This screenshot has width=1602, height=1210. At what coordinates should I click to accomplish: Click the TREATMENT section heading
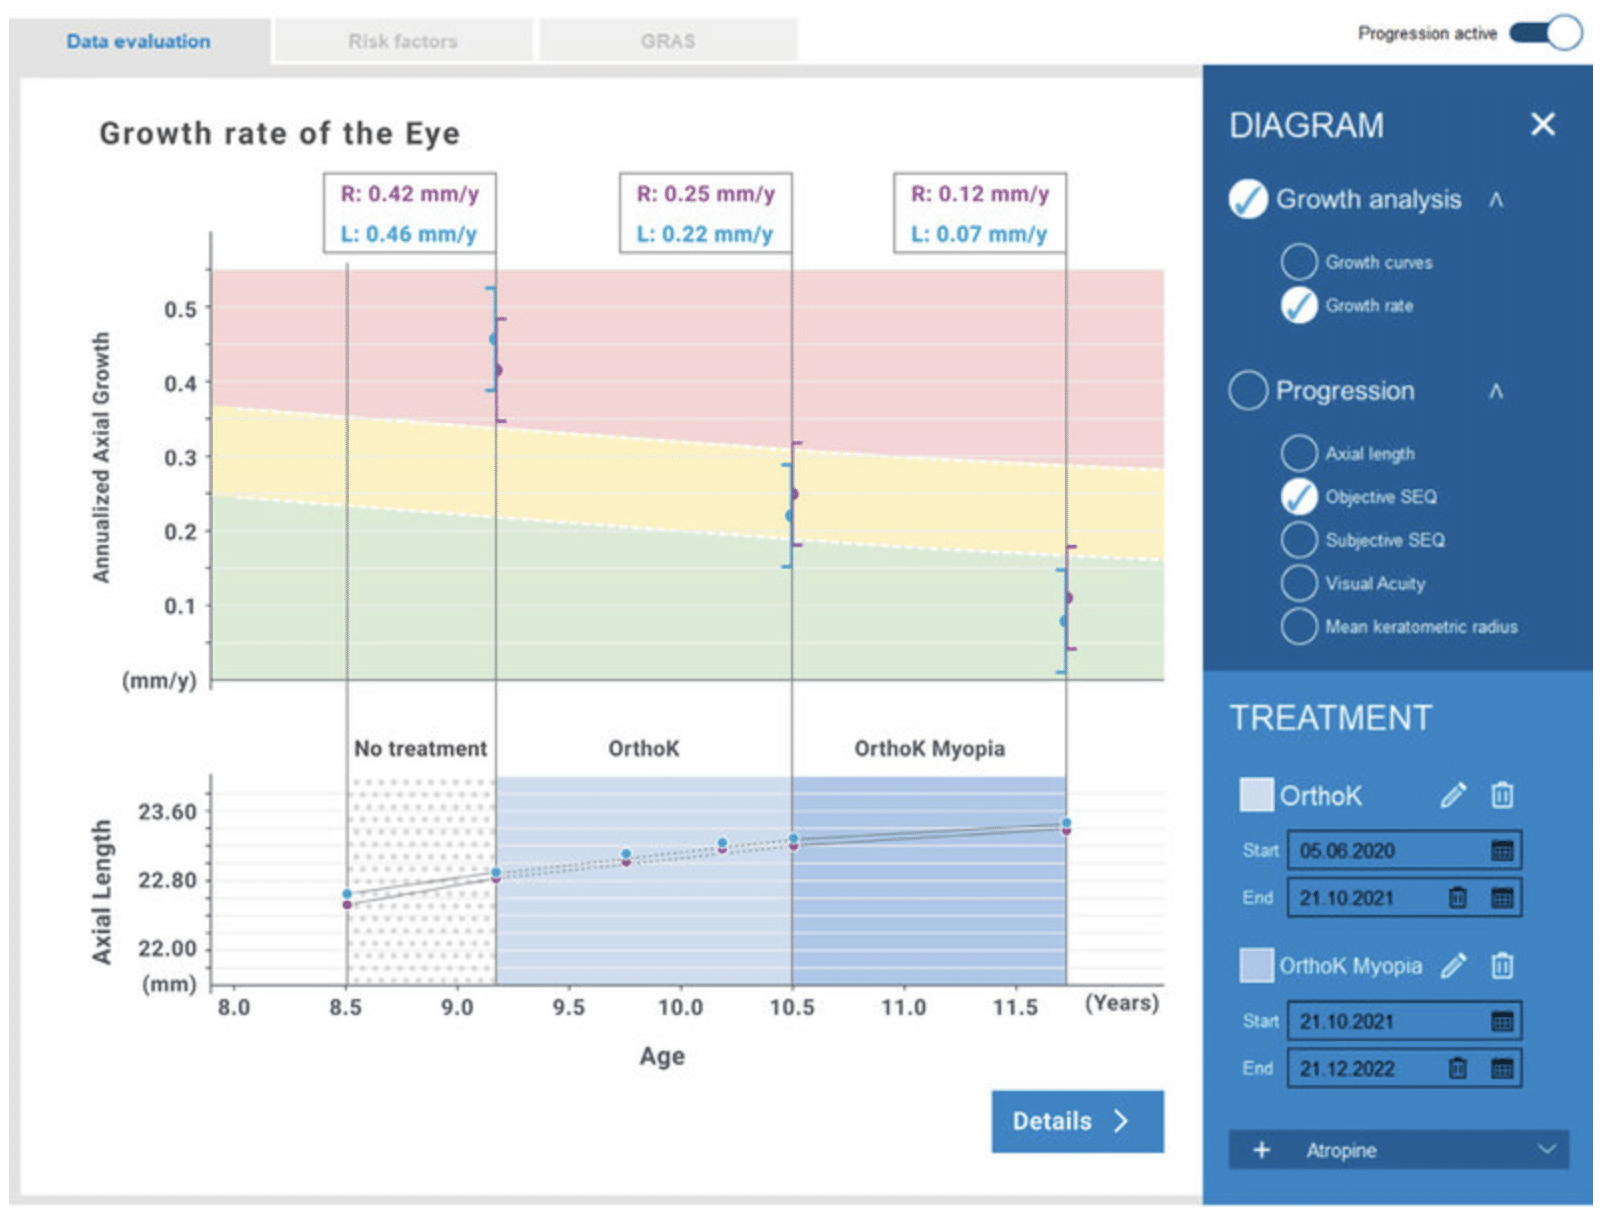[x=1330, y=717]
